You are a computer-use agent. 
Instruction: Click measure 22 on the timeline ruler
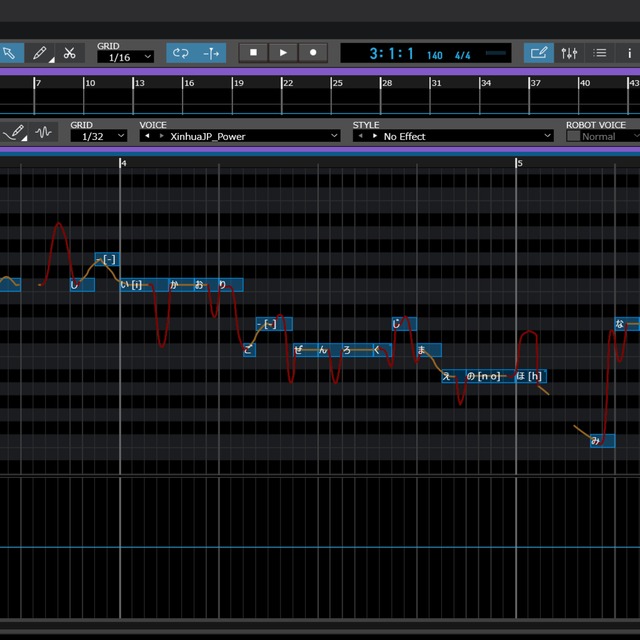pyautogui.click(x=287, y=83)
